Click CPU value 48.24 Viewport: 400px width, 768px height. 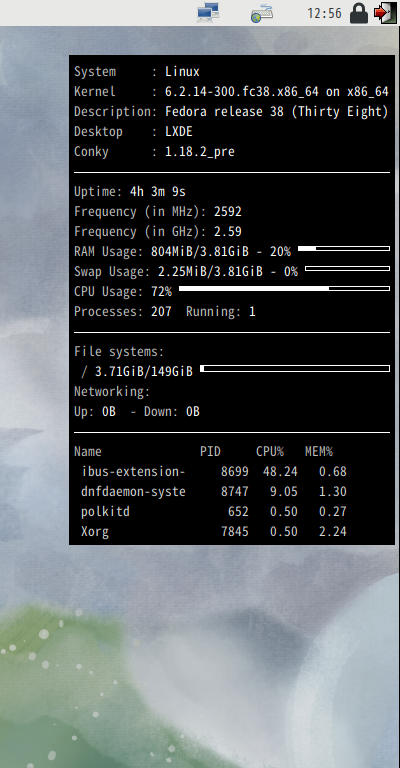[280, 472]
